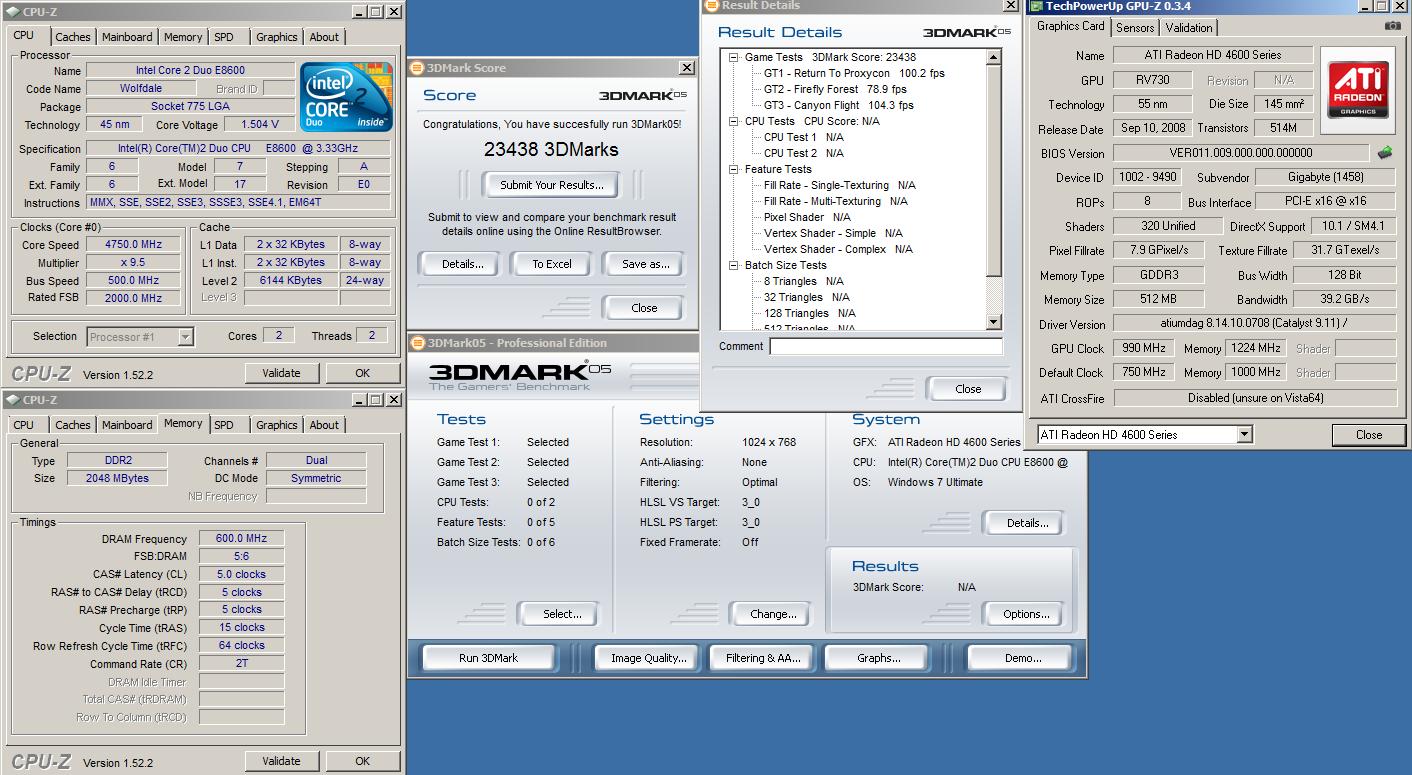Collapse the Game Tests tree node

pyautogui.click(x=734, y=57)
